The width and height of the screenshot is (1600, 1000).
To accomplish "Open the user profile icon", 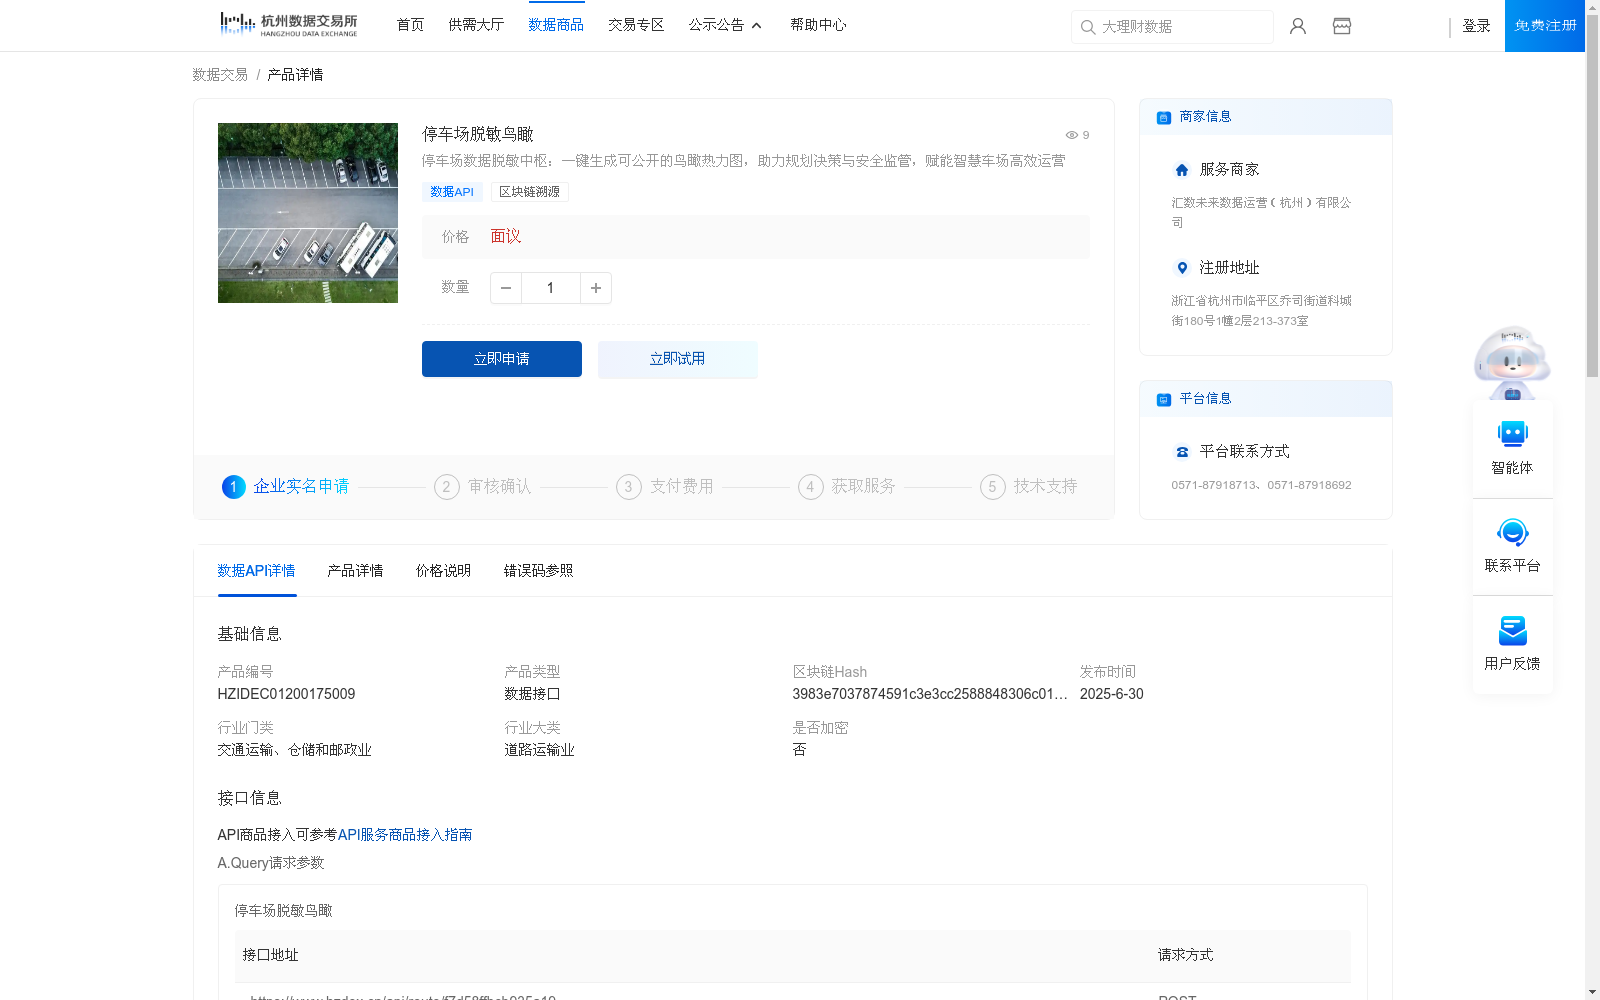I will (x=1298, y=26).
